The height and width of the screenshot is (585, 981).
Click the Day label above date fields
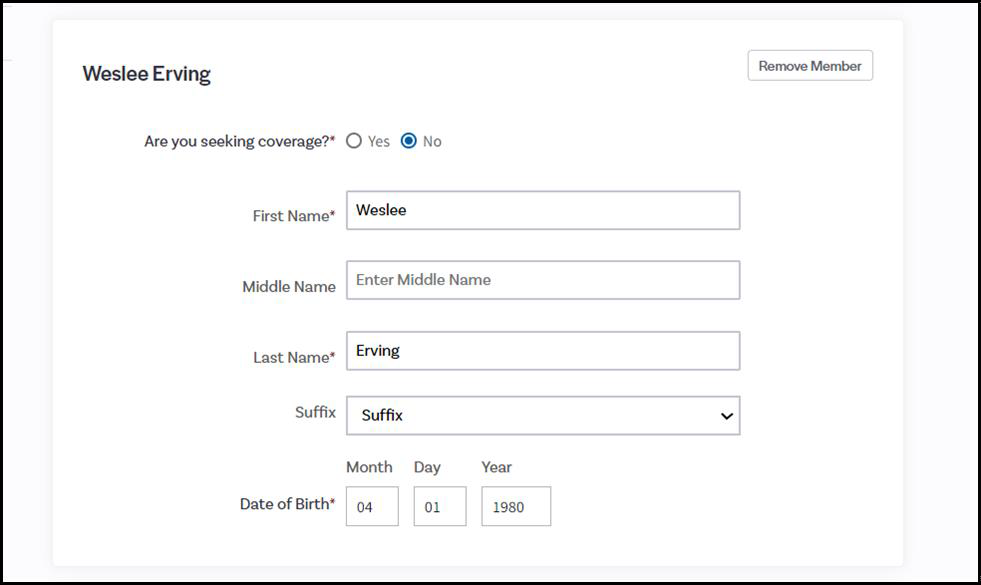click(x=427, y=467)
